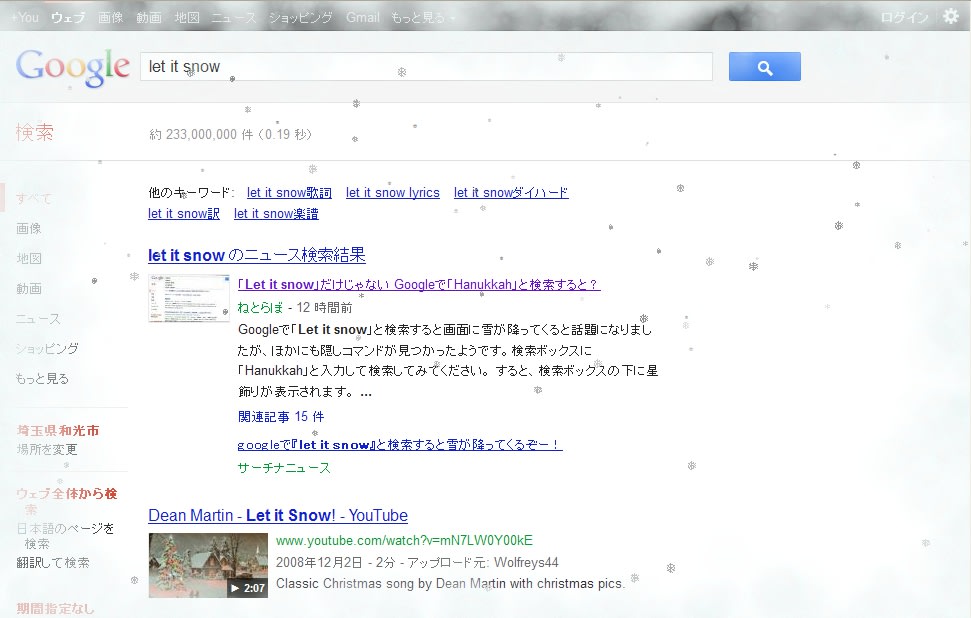Select 動画 in the left sidebar
Screen dimensions: 971x618
28,289
